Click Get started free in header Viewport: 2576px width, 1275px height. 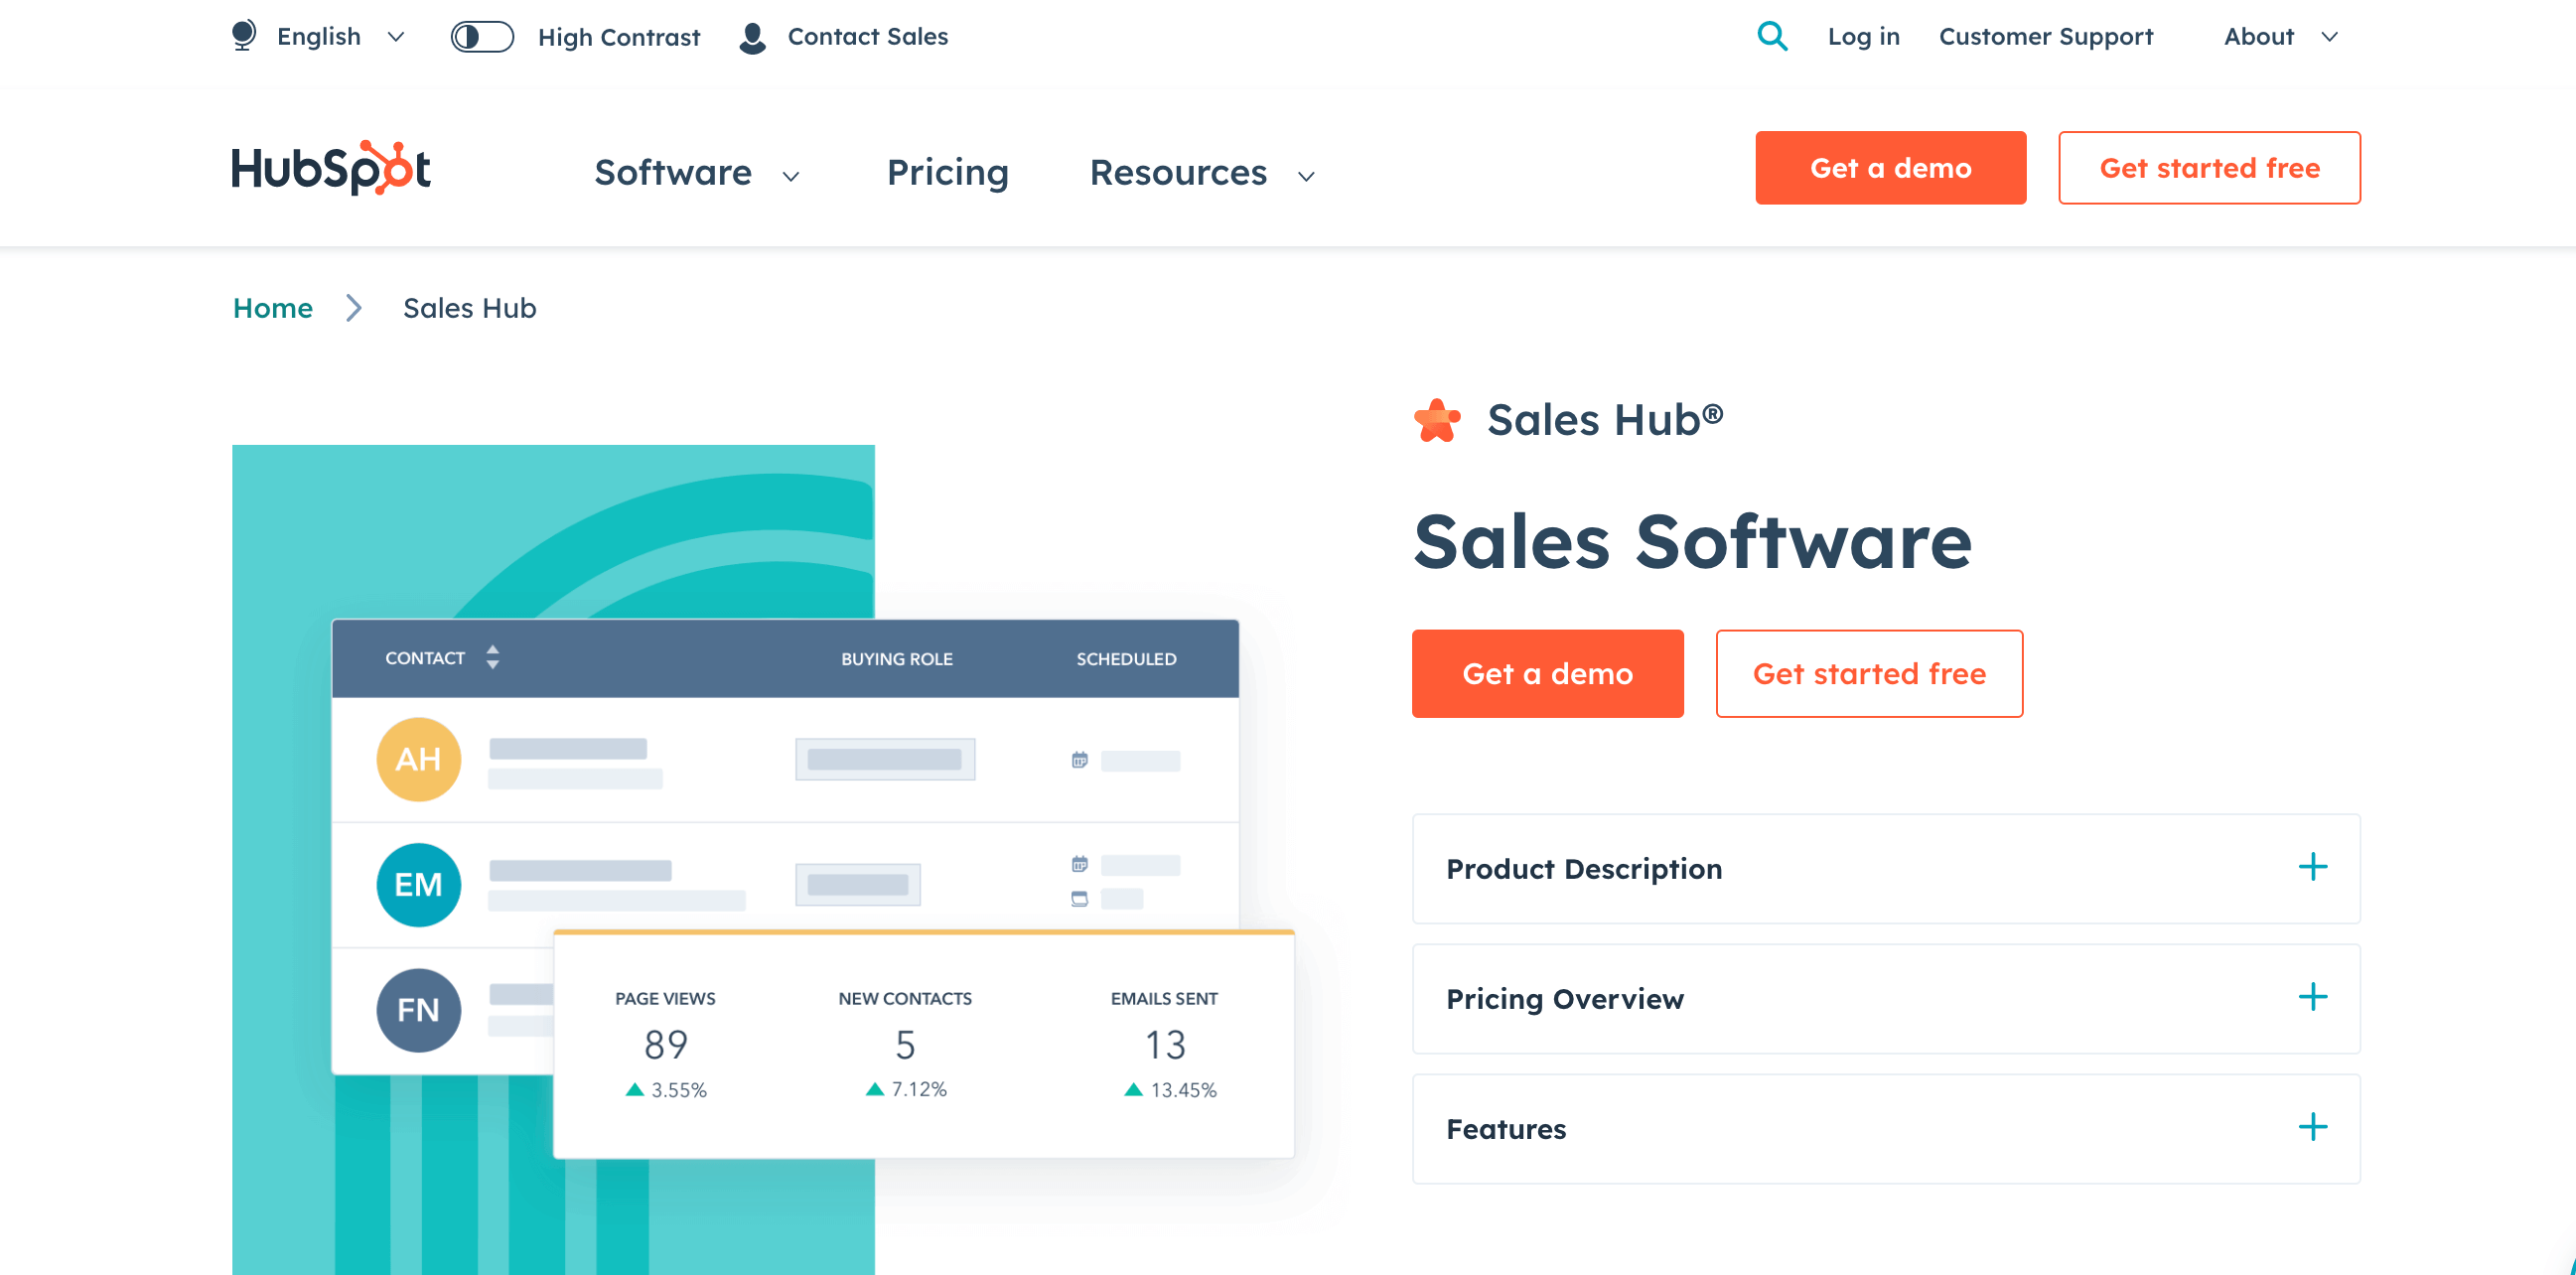pos(2209,168)
